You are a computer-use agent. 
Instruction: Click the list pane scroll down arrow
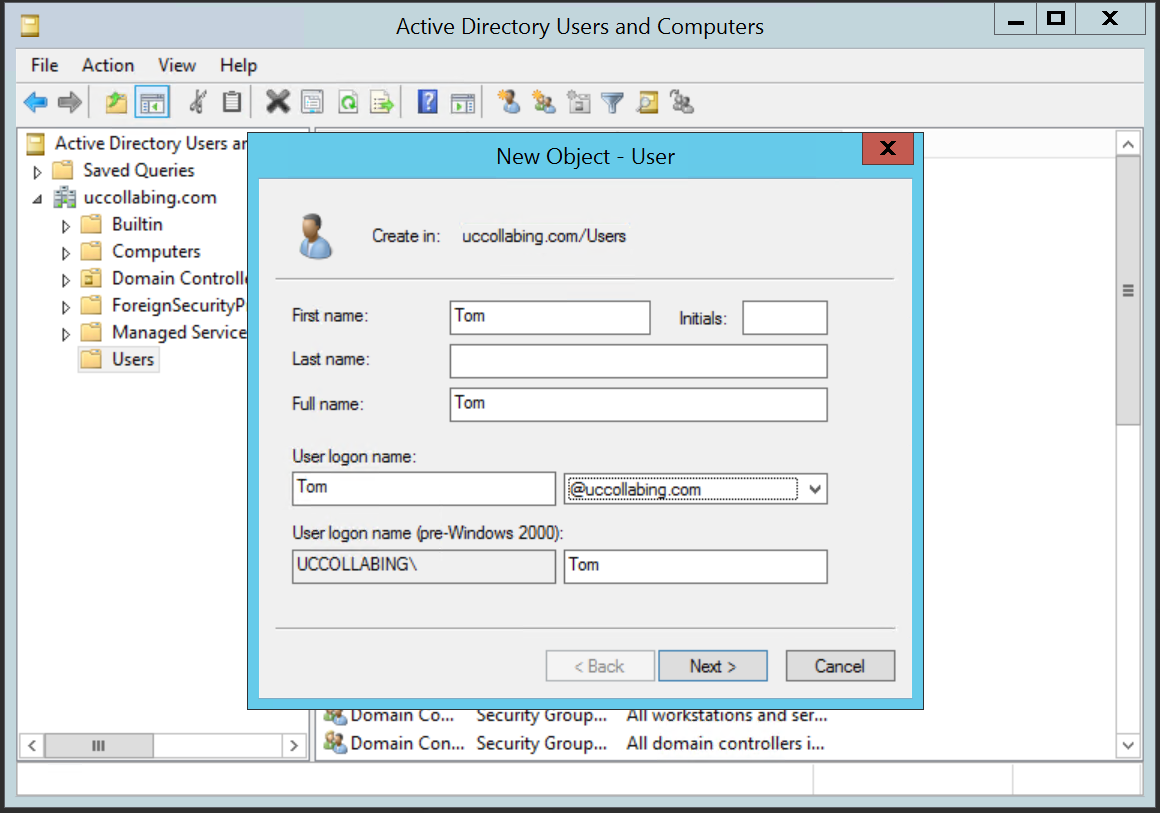(x=1128, y=746)
